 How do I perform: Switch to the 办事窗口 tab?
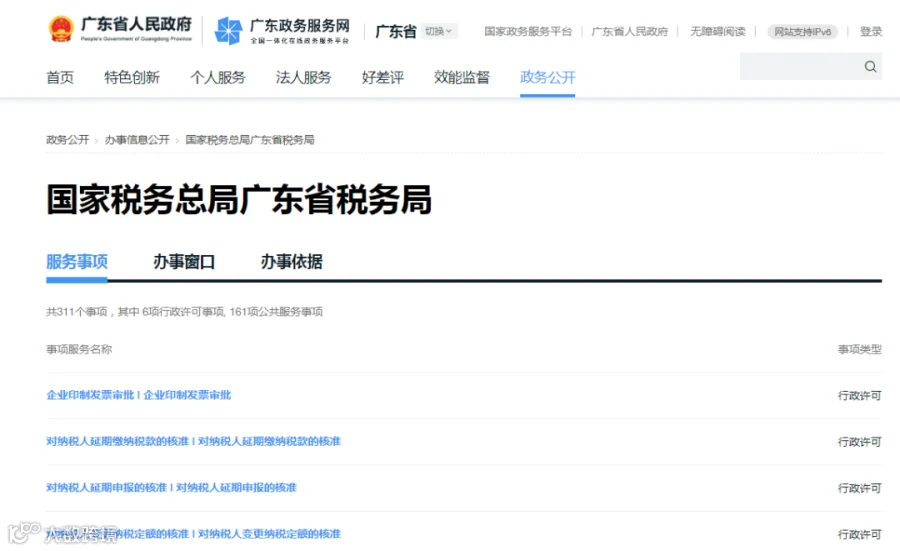184,262
